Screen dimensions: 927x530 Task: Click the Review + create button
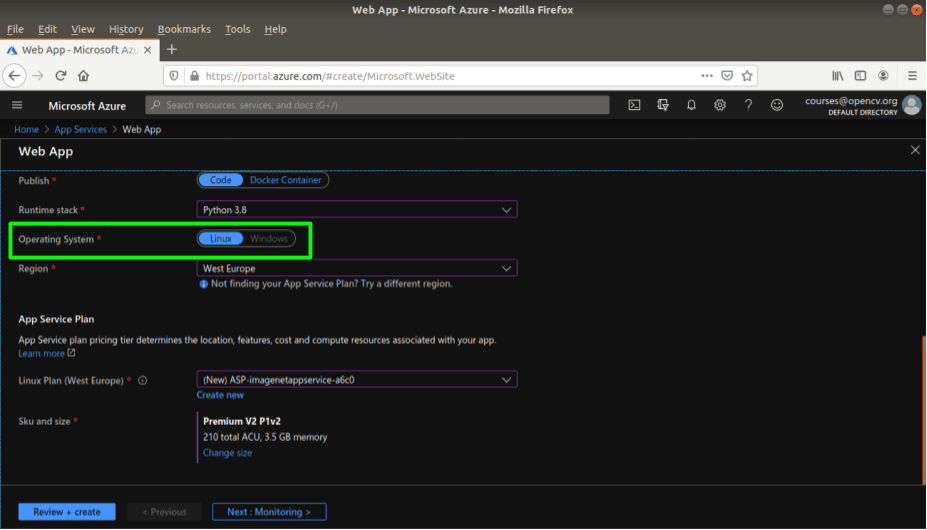pos(67,512)
